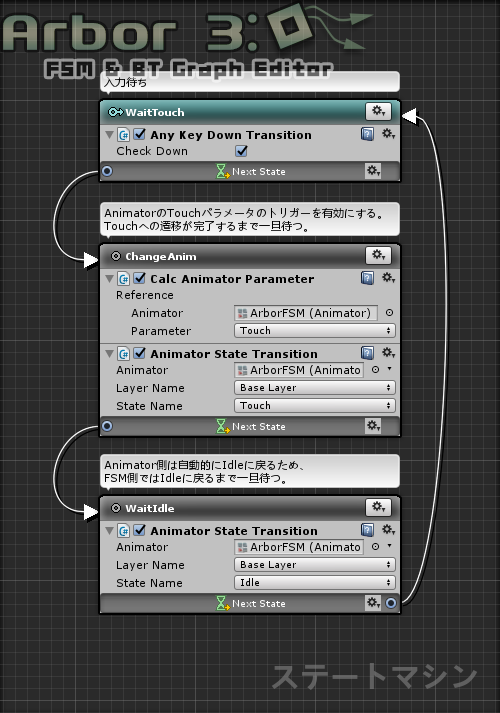500x713 pixels.
Task: Disable Any Key Down Transition behaviour checkbox
Action: click(x=140, y=134)
